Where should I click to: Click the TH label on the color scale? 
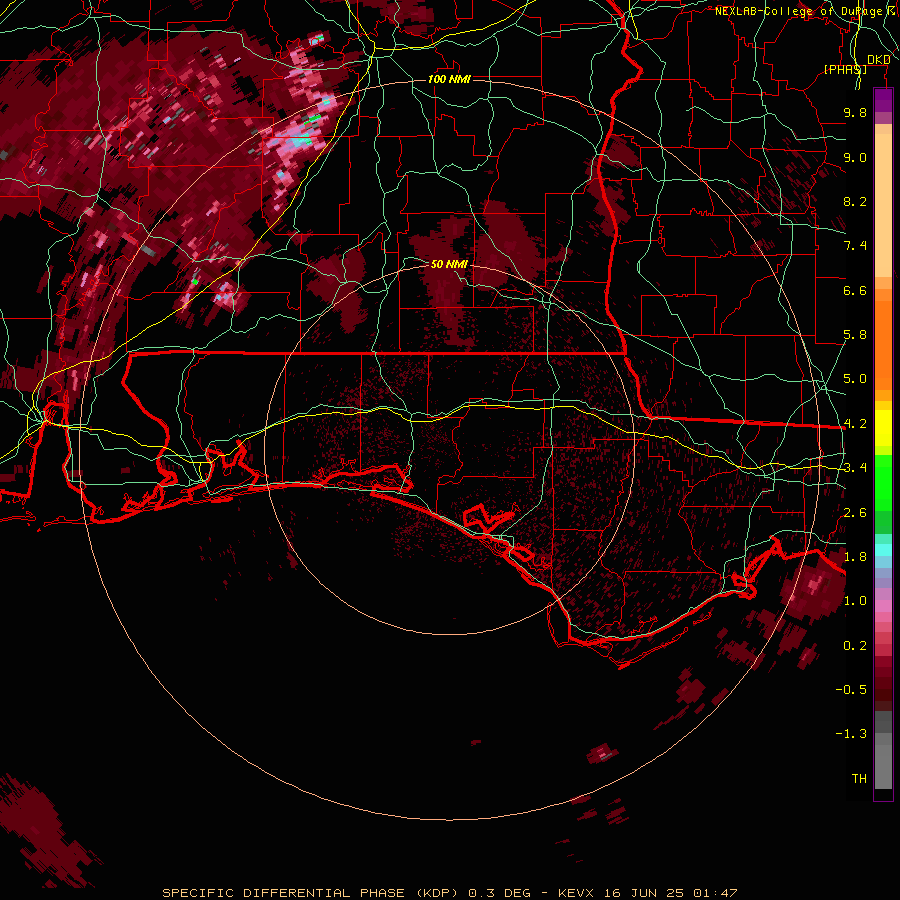pyautogui.click(x=859, y=779)
